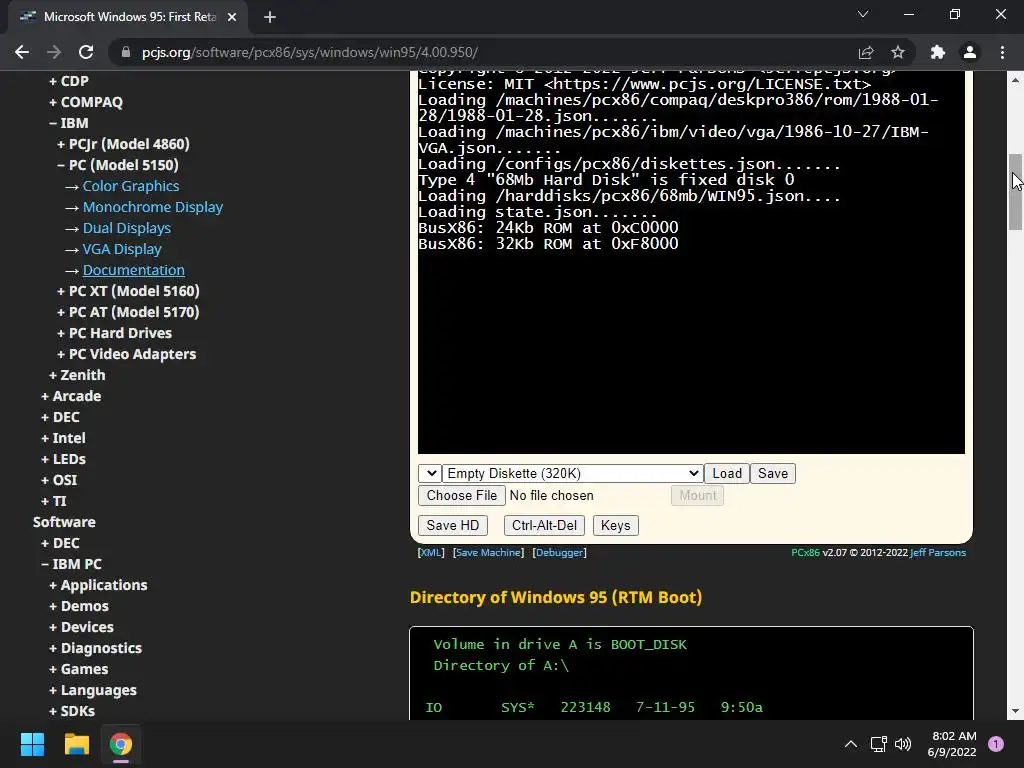Collapse the IBM PC software section
The height and width of the screenshot is (768, 1024).
(71, 564)
